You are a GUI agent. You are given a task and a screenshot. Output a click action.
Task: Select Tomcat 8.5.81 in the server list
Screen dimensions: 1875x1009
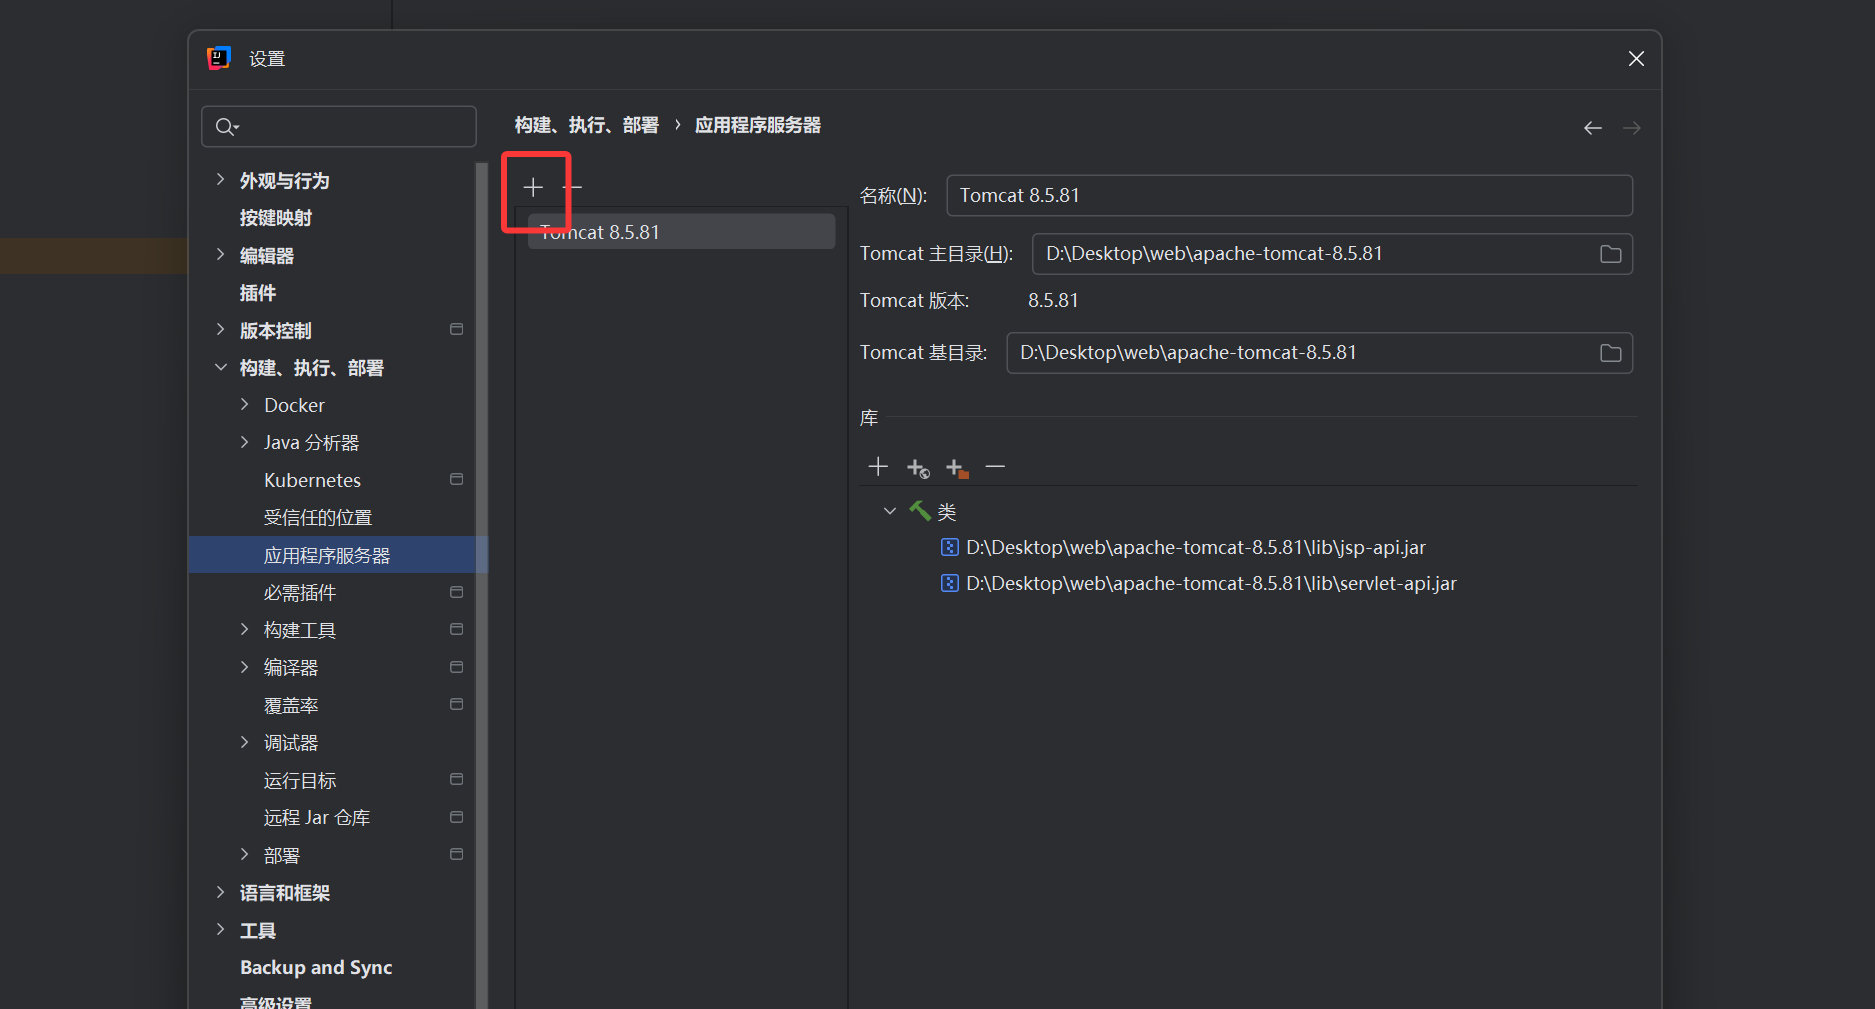(x=682, y=232)
